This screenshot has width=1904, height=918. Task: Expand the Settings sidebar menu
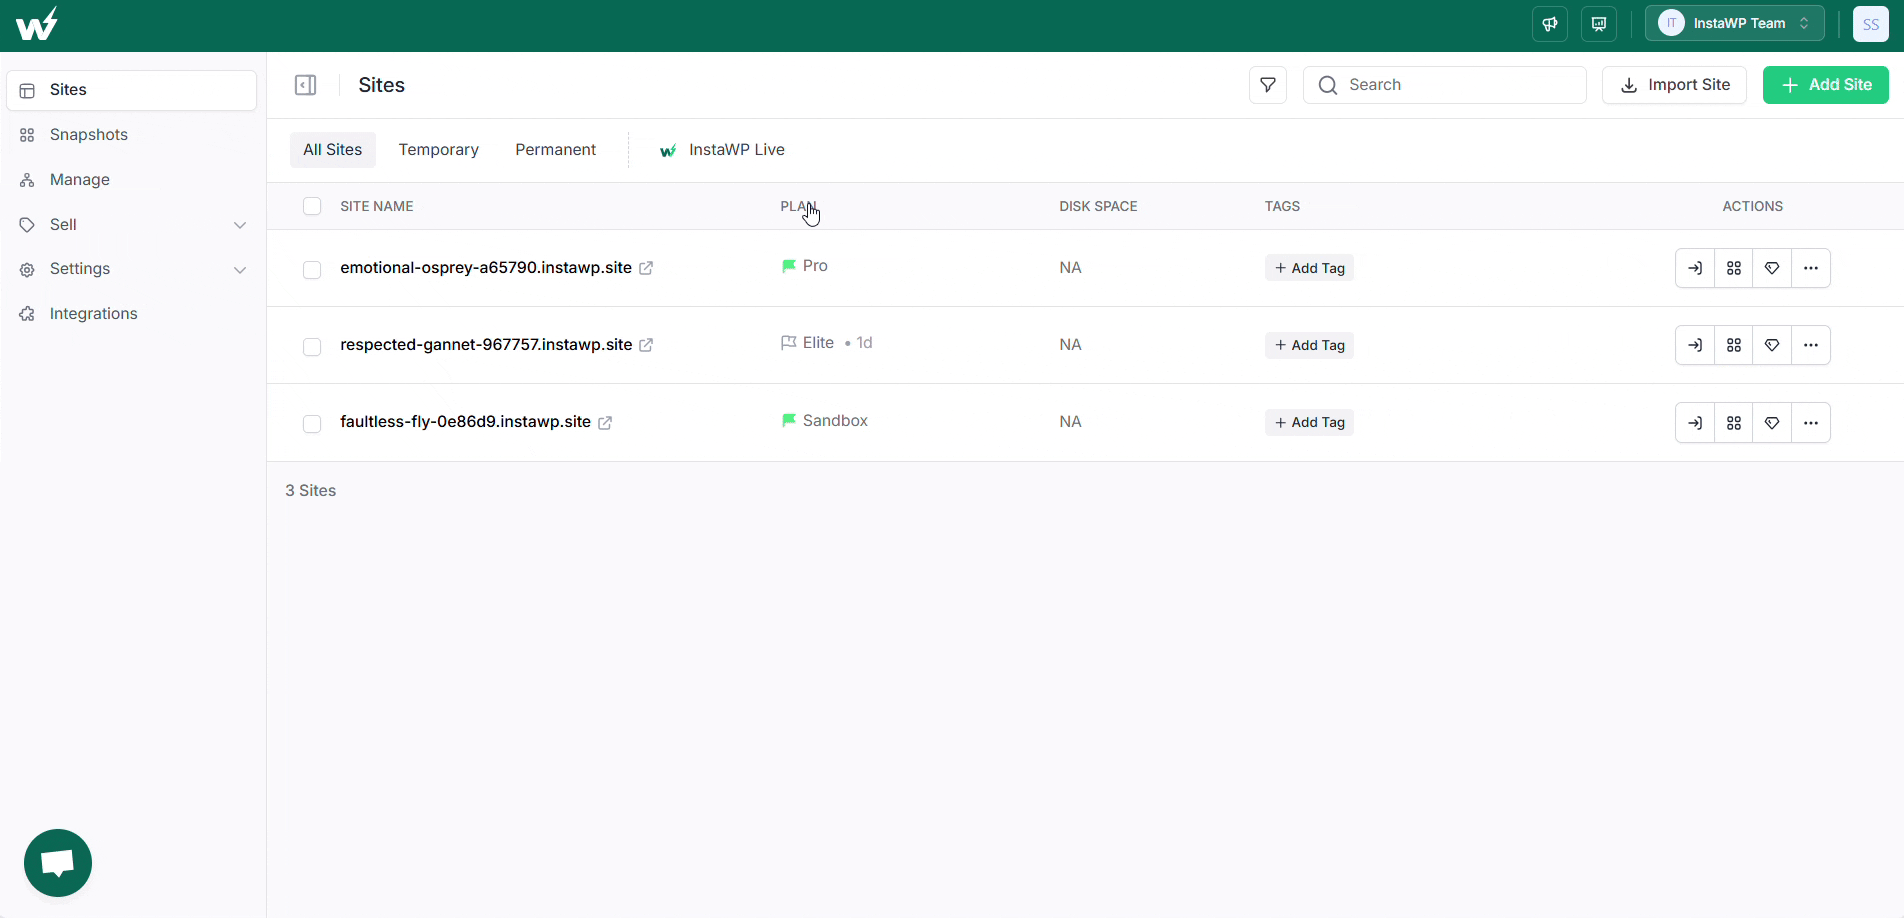coord(132,269)
